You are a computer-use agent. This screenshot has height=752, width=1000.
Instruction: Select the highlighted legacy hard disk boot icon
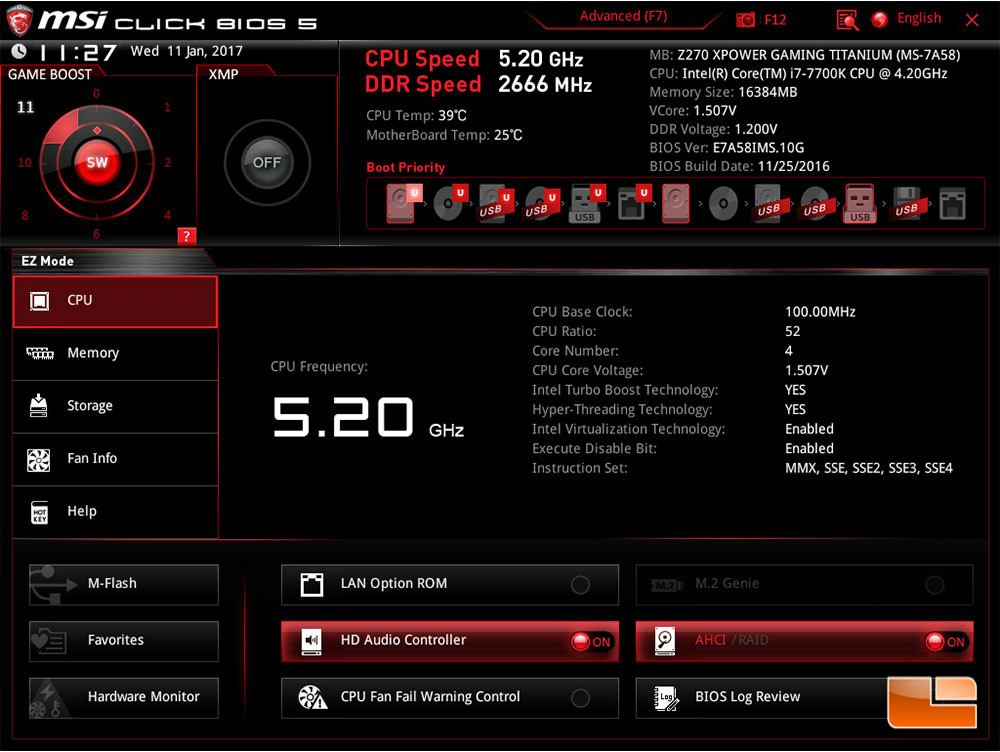675,203
